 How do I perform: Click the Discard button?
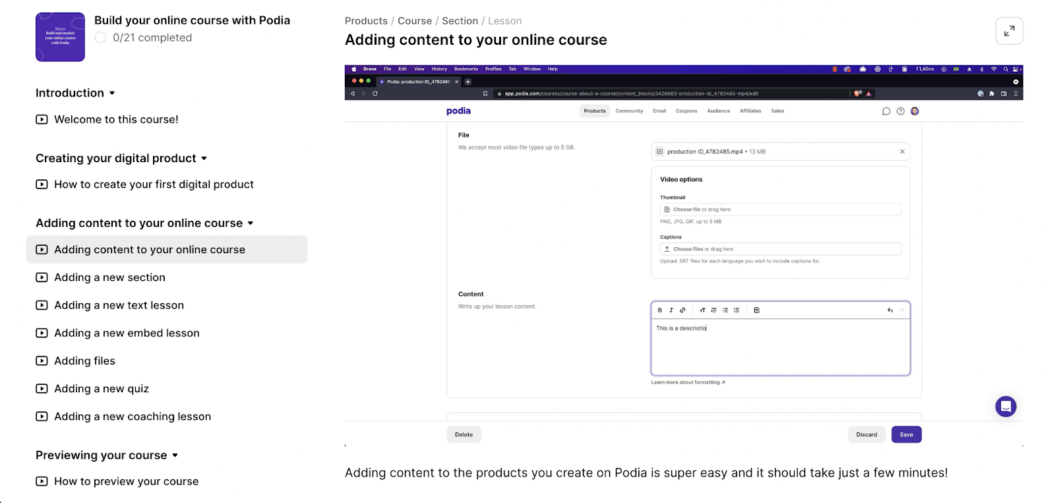pyautogui.click(x=867, y=434)
